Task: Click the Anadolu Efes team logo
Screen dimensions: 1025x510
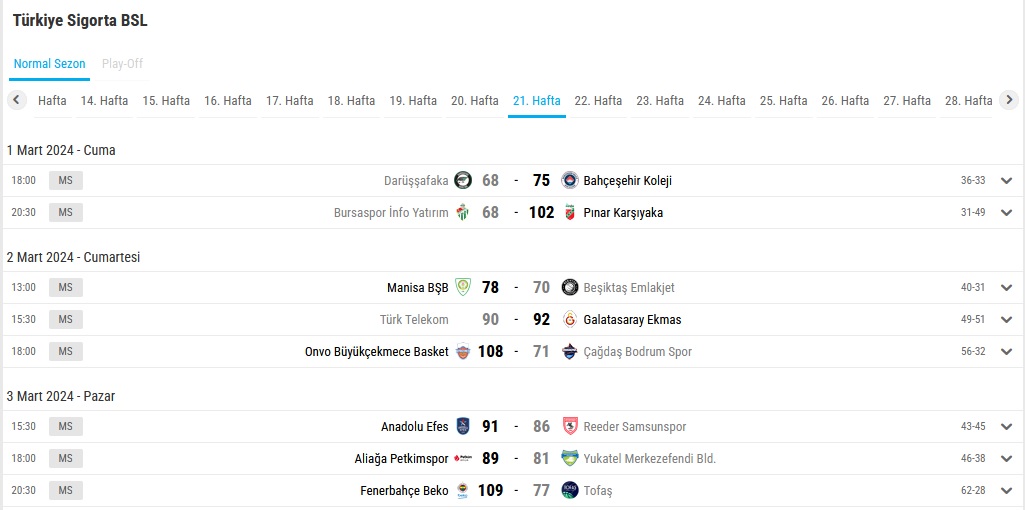Action: coord(463,426)
